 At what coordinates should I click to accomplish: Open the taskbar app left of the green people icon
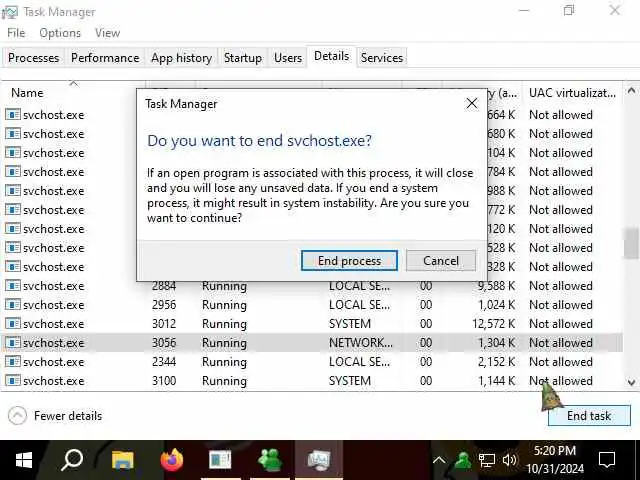pos(220,460)
